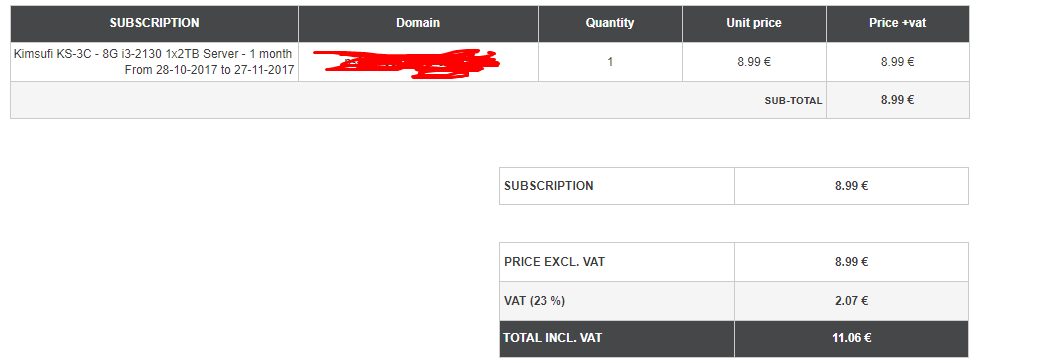Click the SUB-TOTAL label
Viewport: 1038px width, 363px height.
coord(793,101)
